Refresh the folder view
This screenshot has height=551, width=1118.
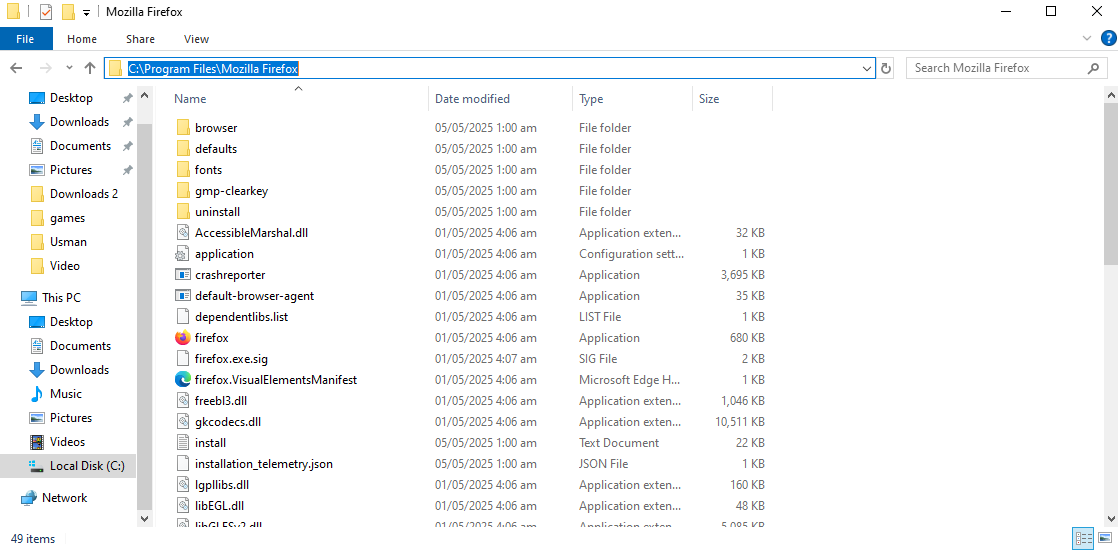click(886, 68)
